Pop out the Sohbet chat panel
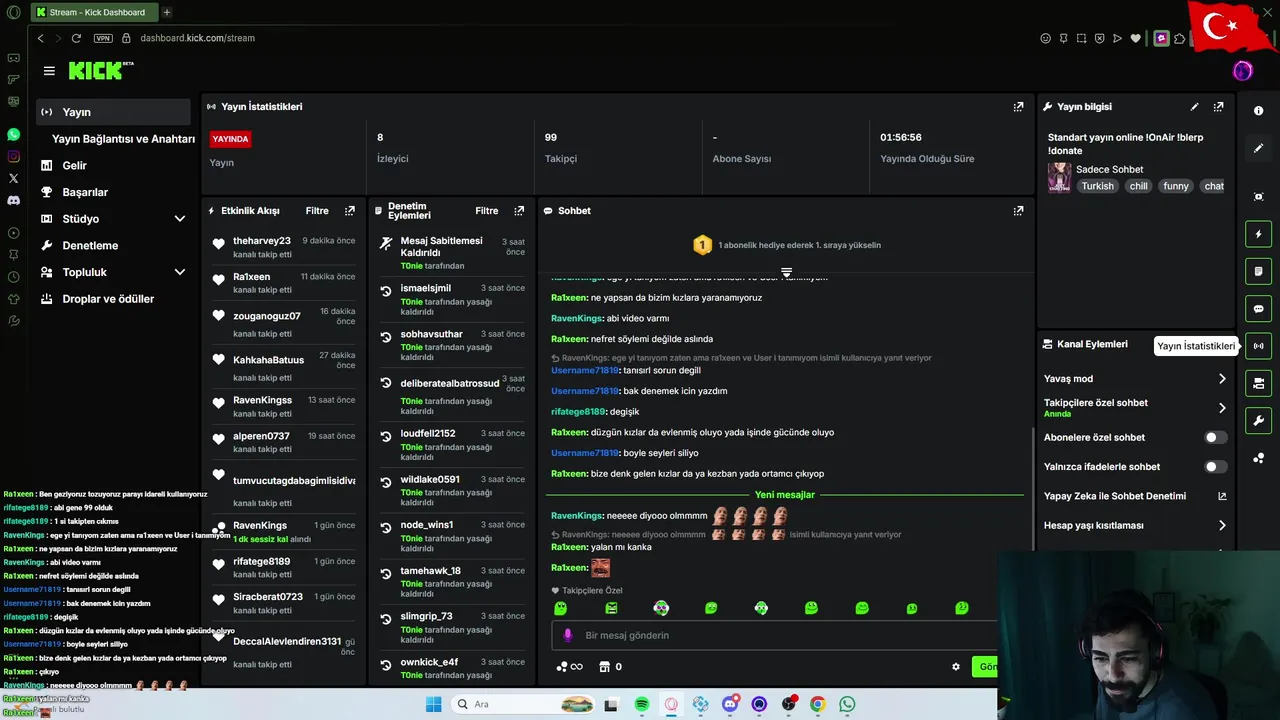Image resolution: width=1280 pixels, height=720 pixels. click(1018, 211)
